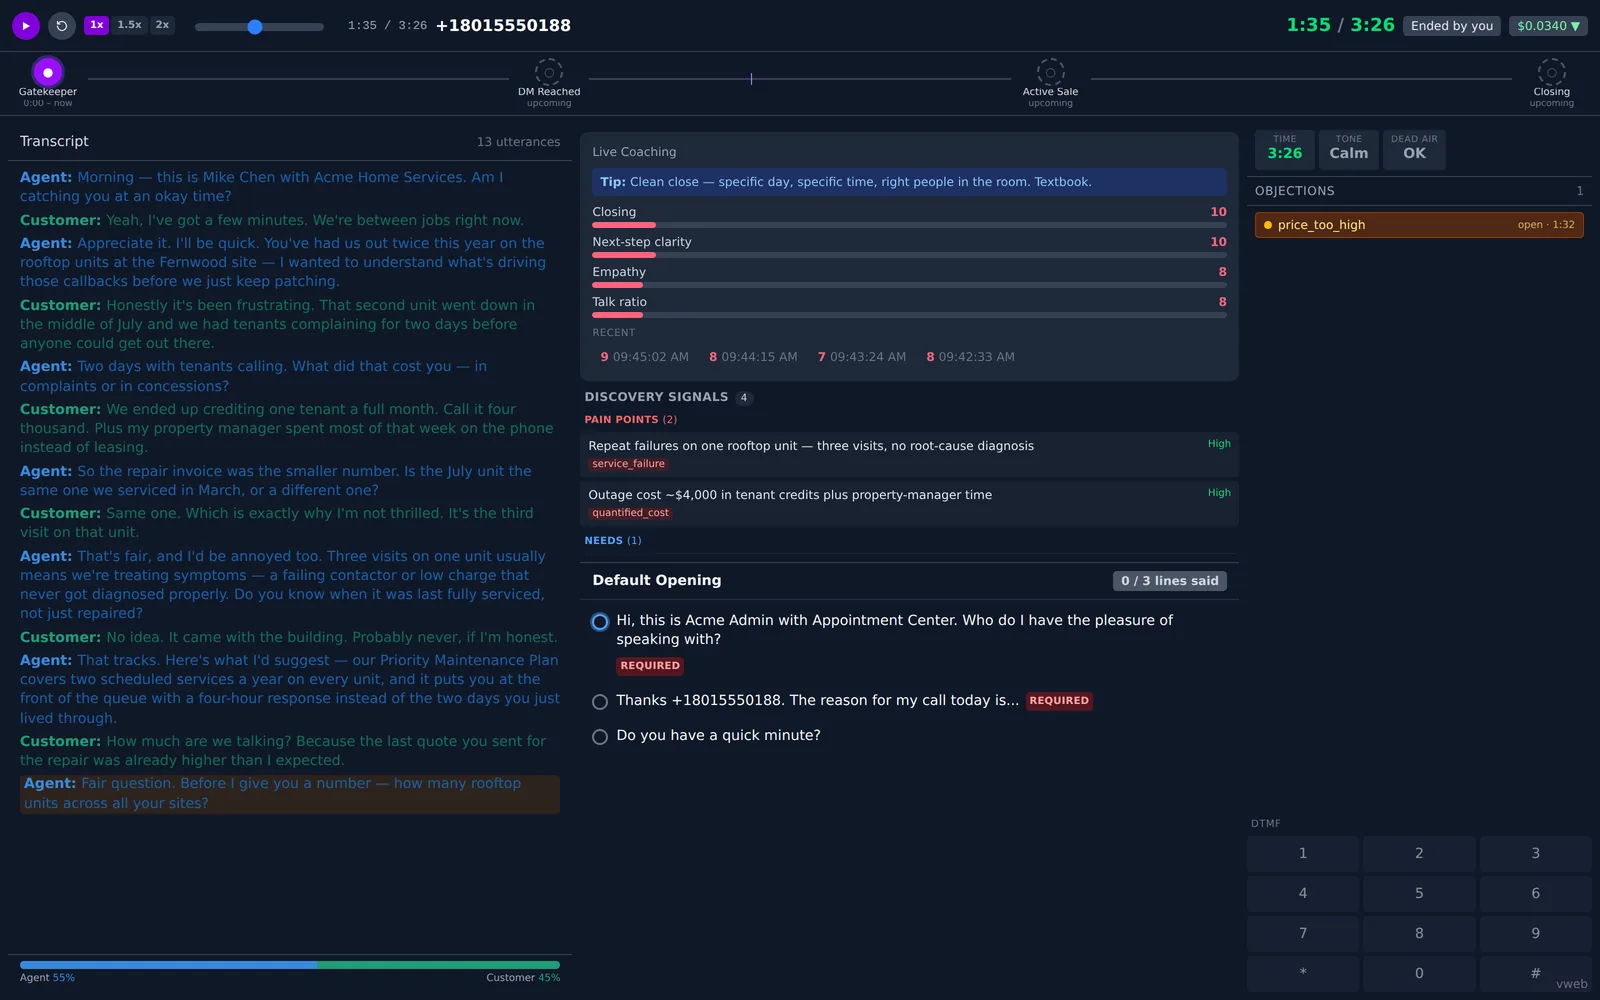This screenshot has width=1600, height=1000.
Task: Click the restart playback icon
Action: (62, 26)
